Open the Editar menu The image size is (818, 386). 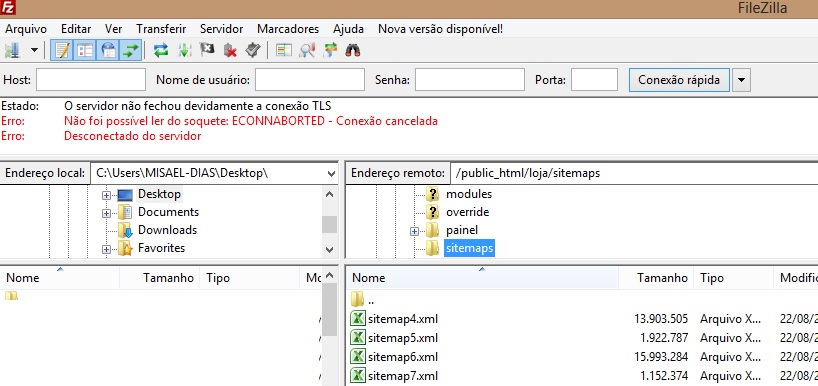(x=76, y=29)
